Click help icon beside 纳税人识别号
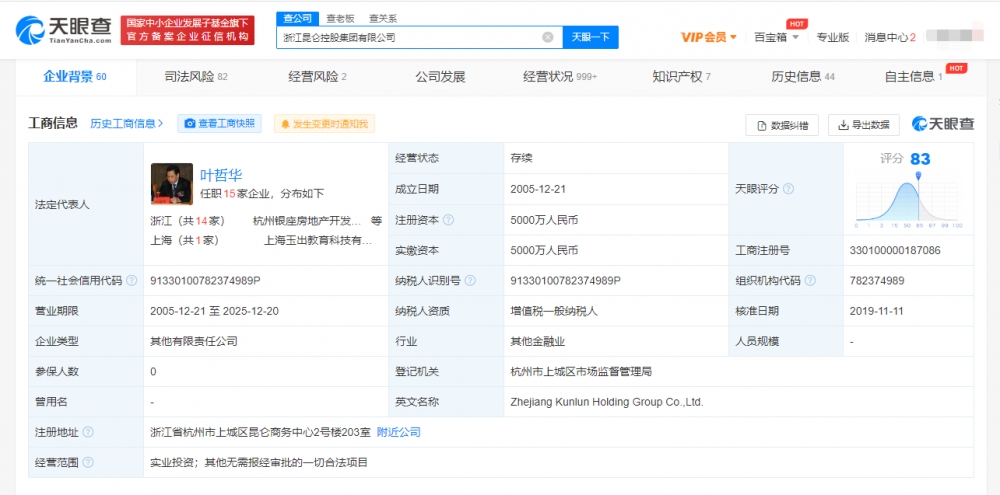 (471, 281)
